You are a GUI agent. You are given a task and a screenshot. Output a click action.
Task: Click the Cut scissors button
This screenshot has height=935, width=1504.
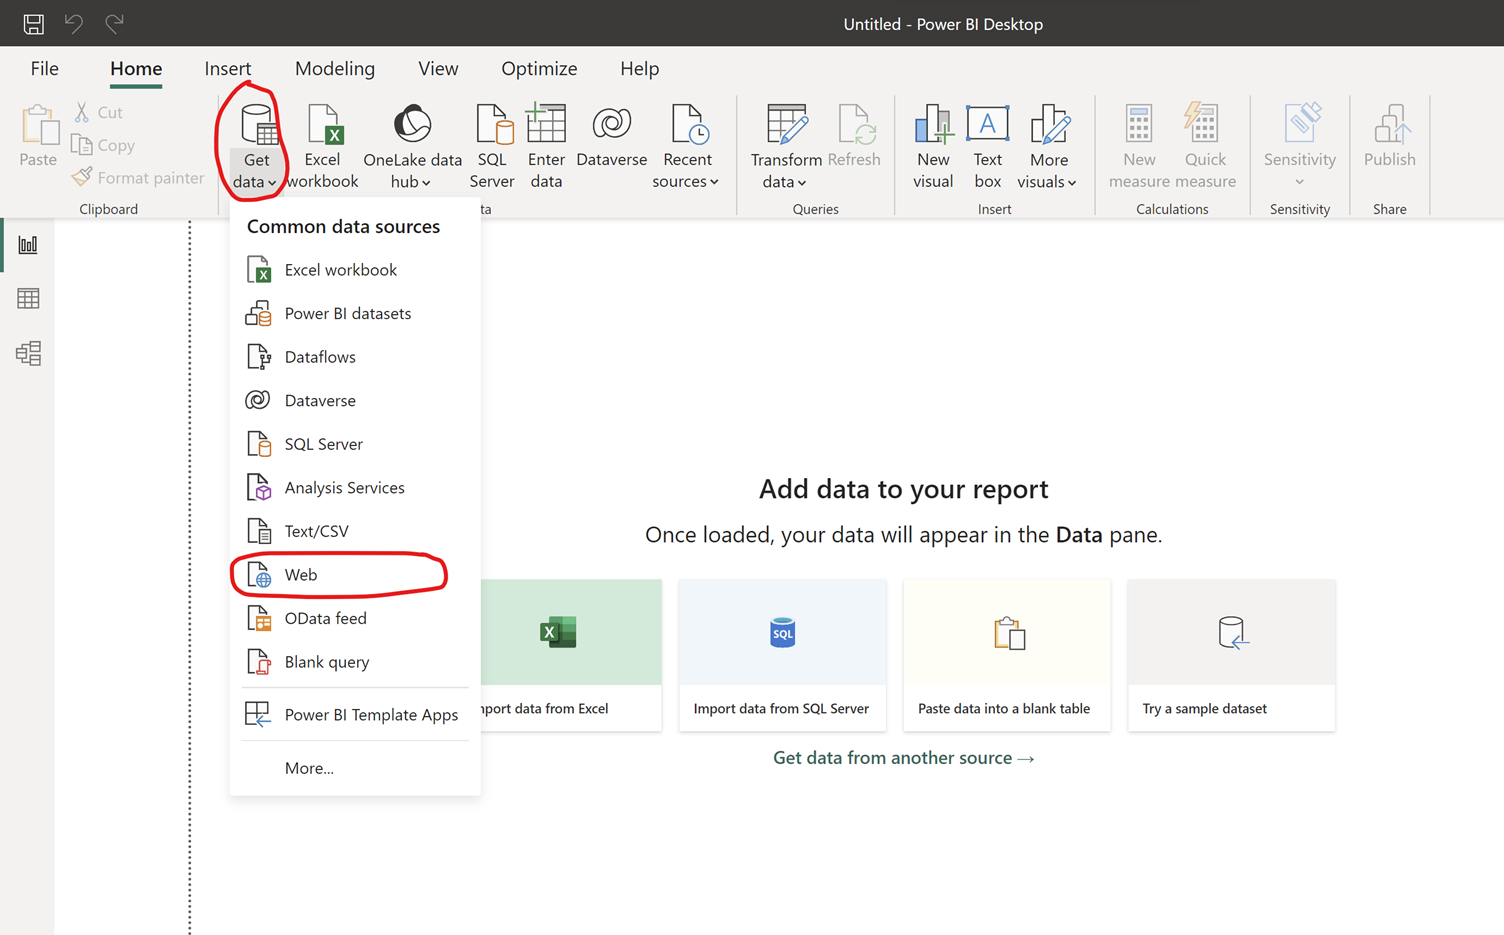click(x=98, y=112)
